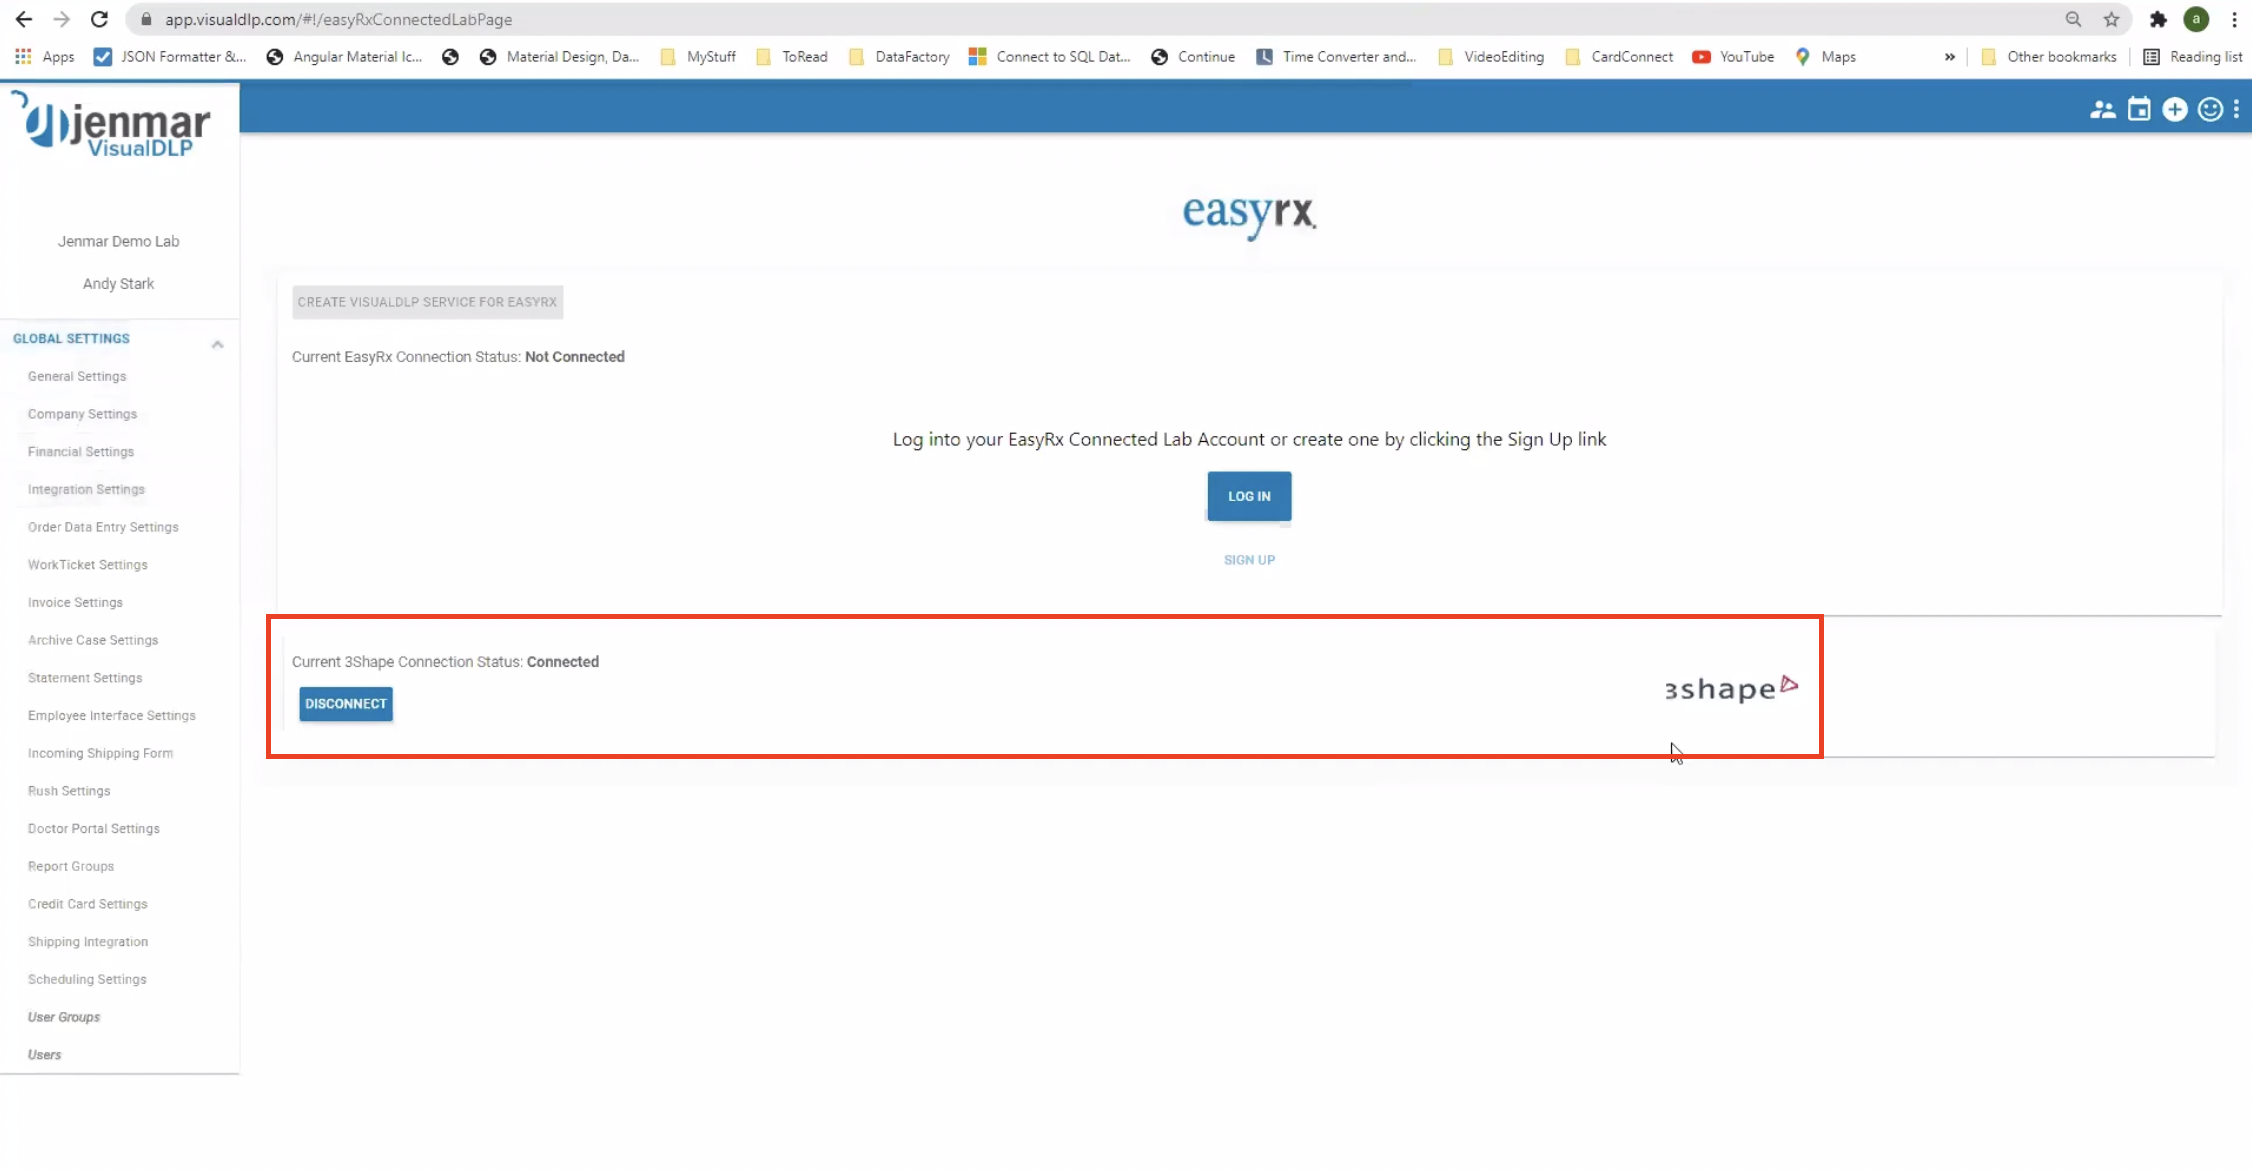Screen dimensions: 2252x1170
Task: Click Create VisualDLP Service for EasyRx
Action: pos(427,302)
